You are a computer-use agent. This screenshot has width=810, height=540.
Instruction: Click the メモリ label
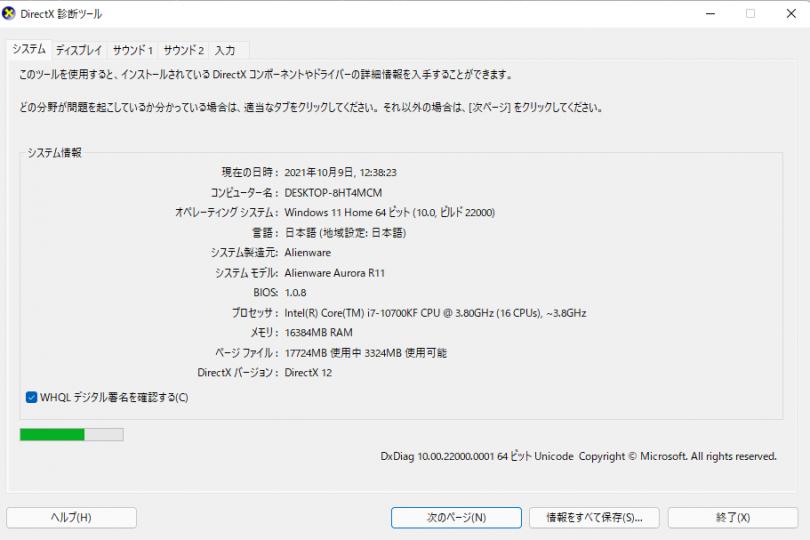pyautogui.click(x=264, y=333)
